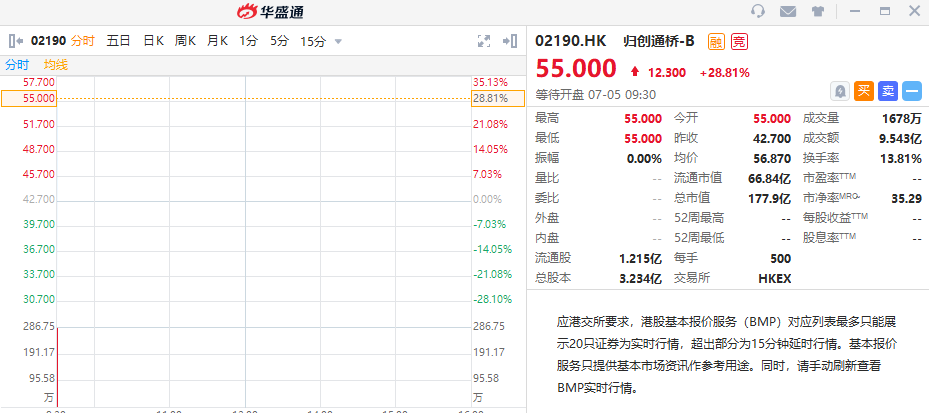929x413 pixels.
Task: Toggle the 均线 average line display
Action: click(56, 65)
